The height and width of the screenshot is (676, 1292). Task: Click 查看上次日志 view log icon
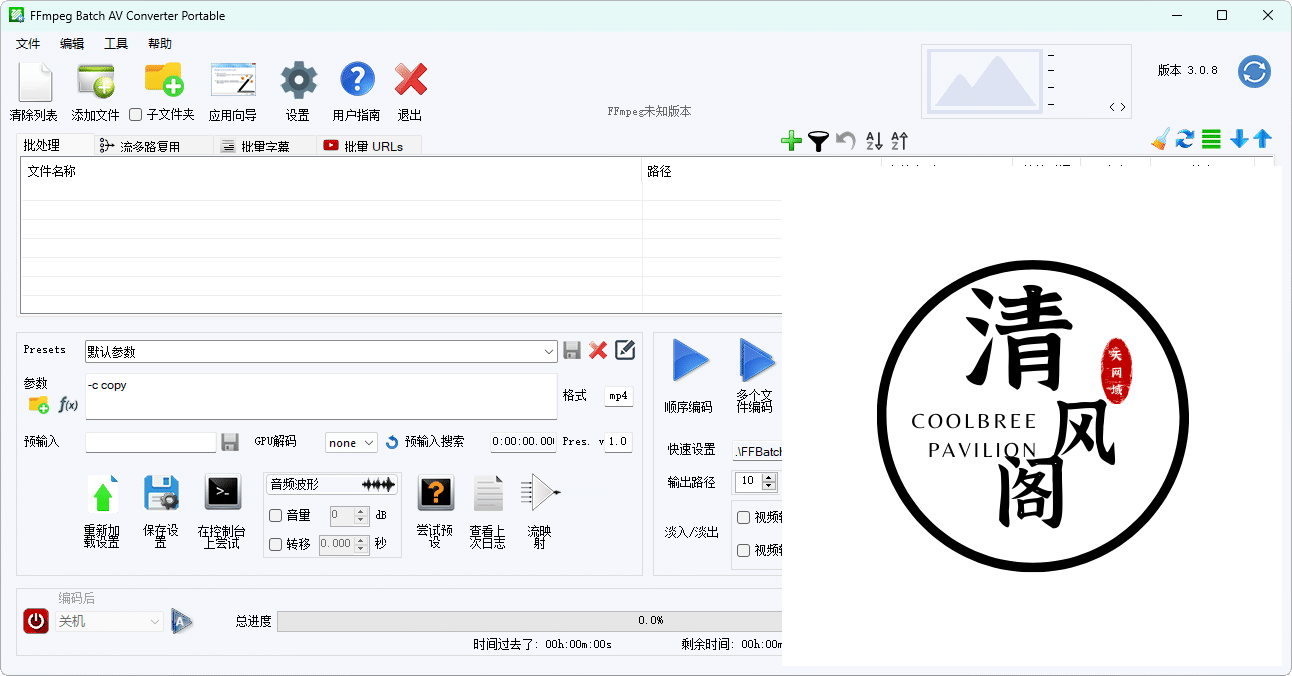pos(488,493)
